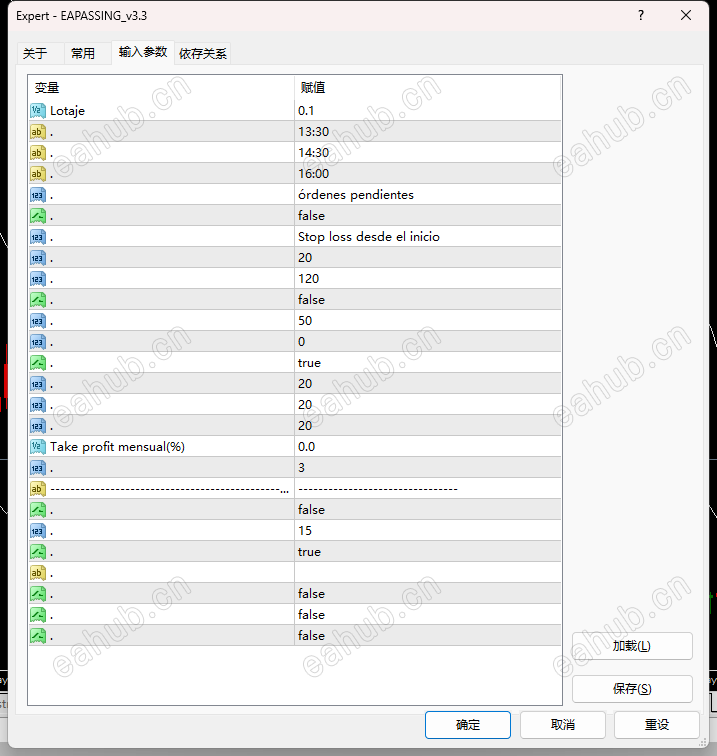Click the integer icon in the 120 value row

point(38,279)
